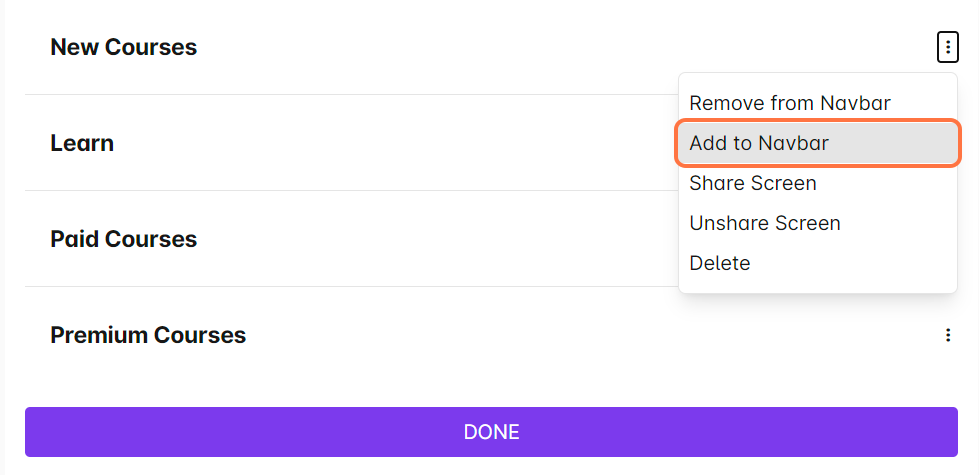Collapse the menu via New Courses dots icon
This screenshot has width=979, height=475.
click(947, 47)
